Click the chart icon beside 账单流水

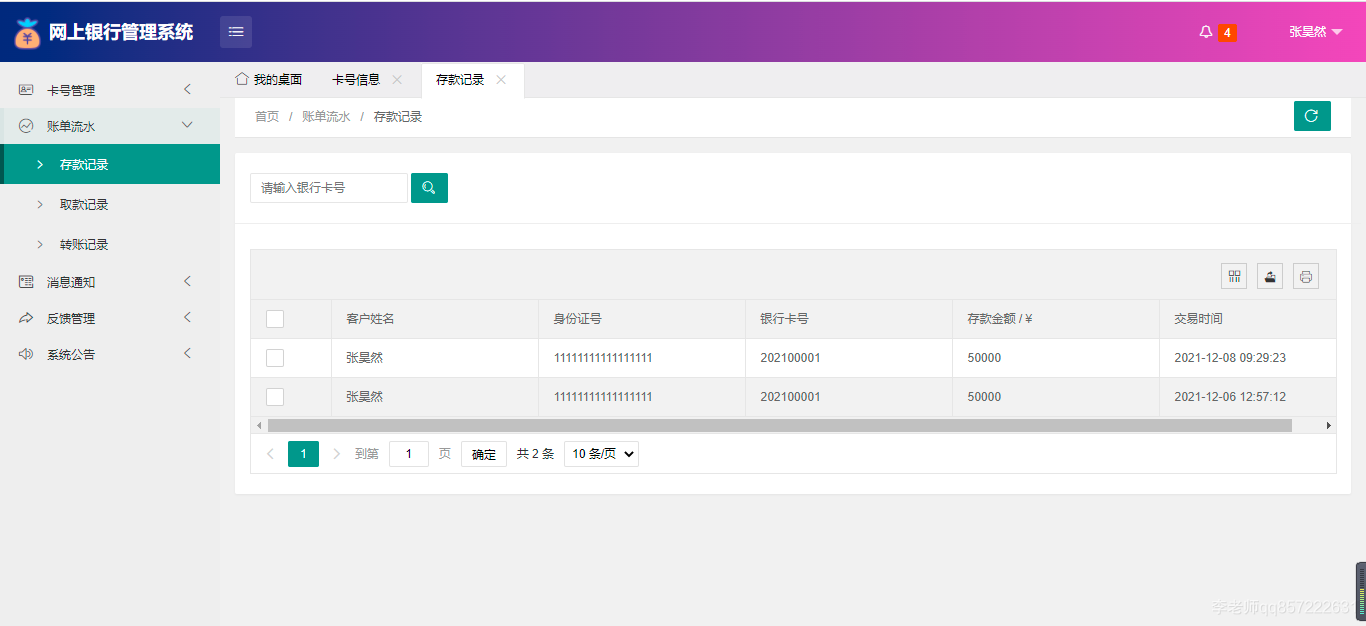(x=26, y=126)
